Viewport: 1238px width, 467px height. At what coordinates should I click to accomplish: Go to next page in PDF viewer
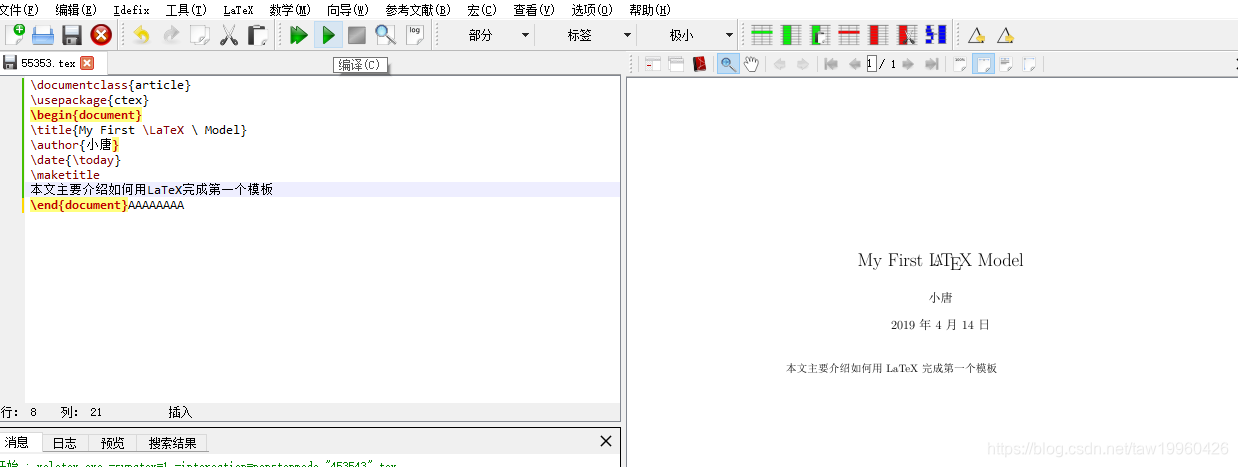[908, 64]
